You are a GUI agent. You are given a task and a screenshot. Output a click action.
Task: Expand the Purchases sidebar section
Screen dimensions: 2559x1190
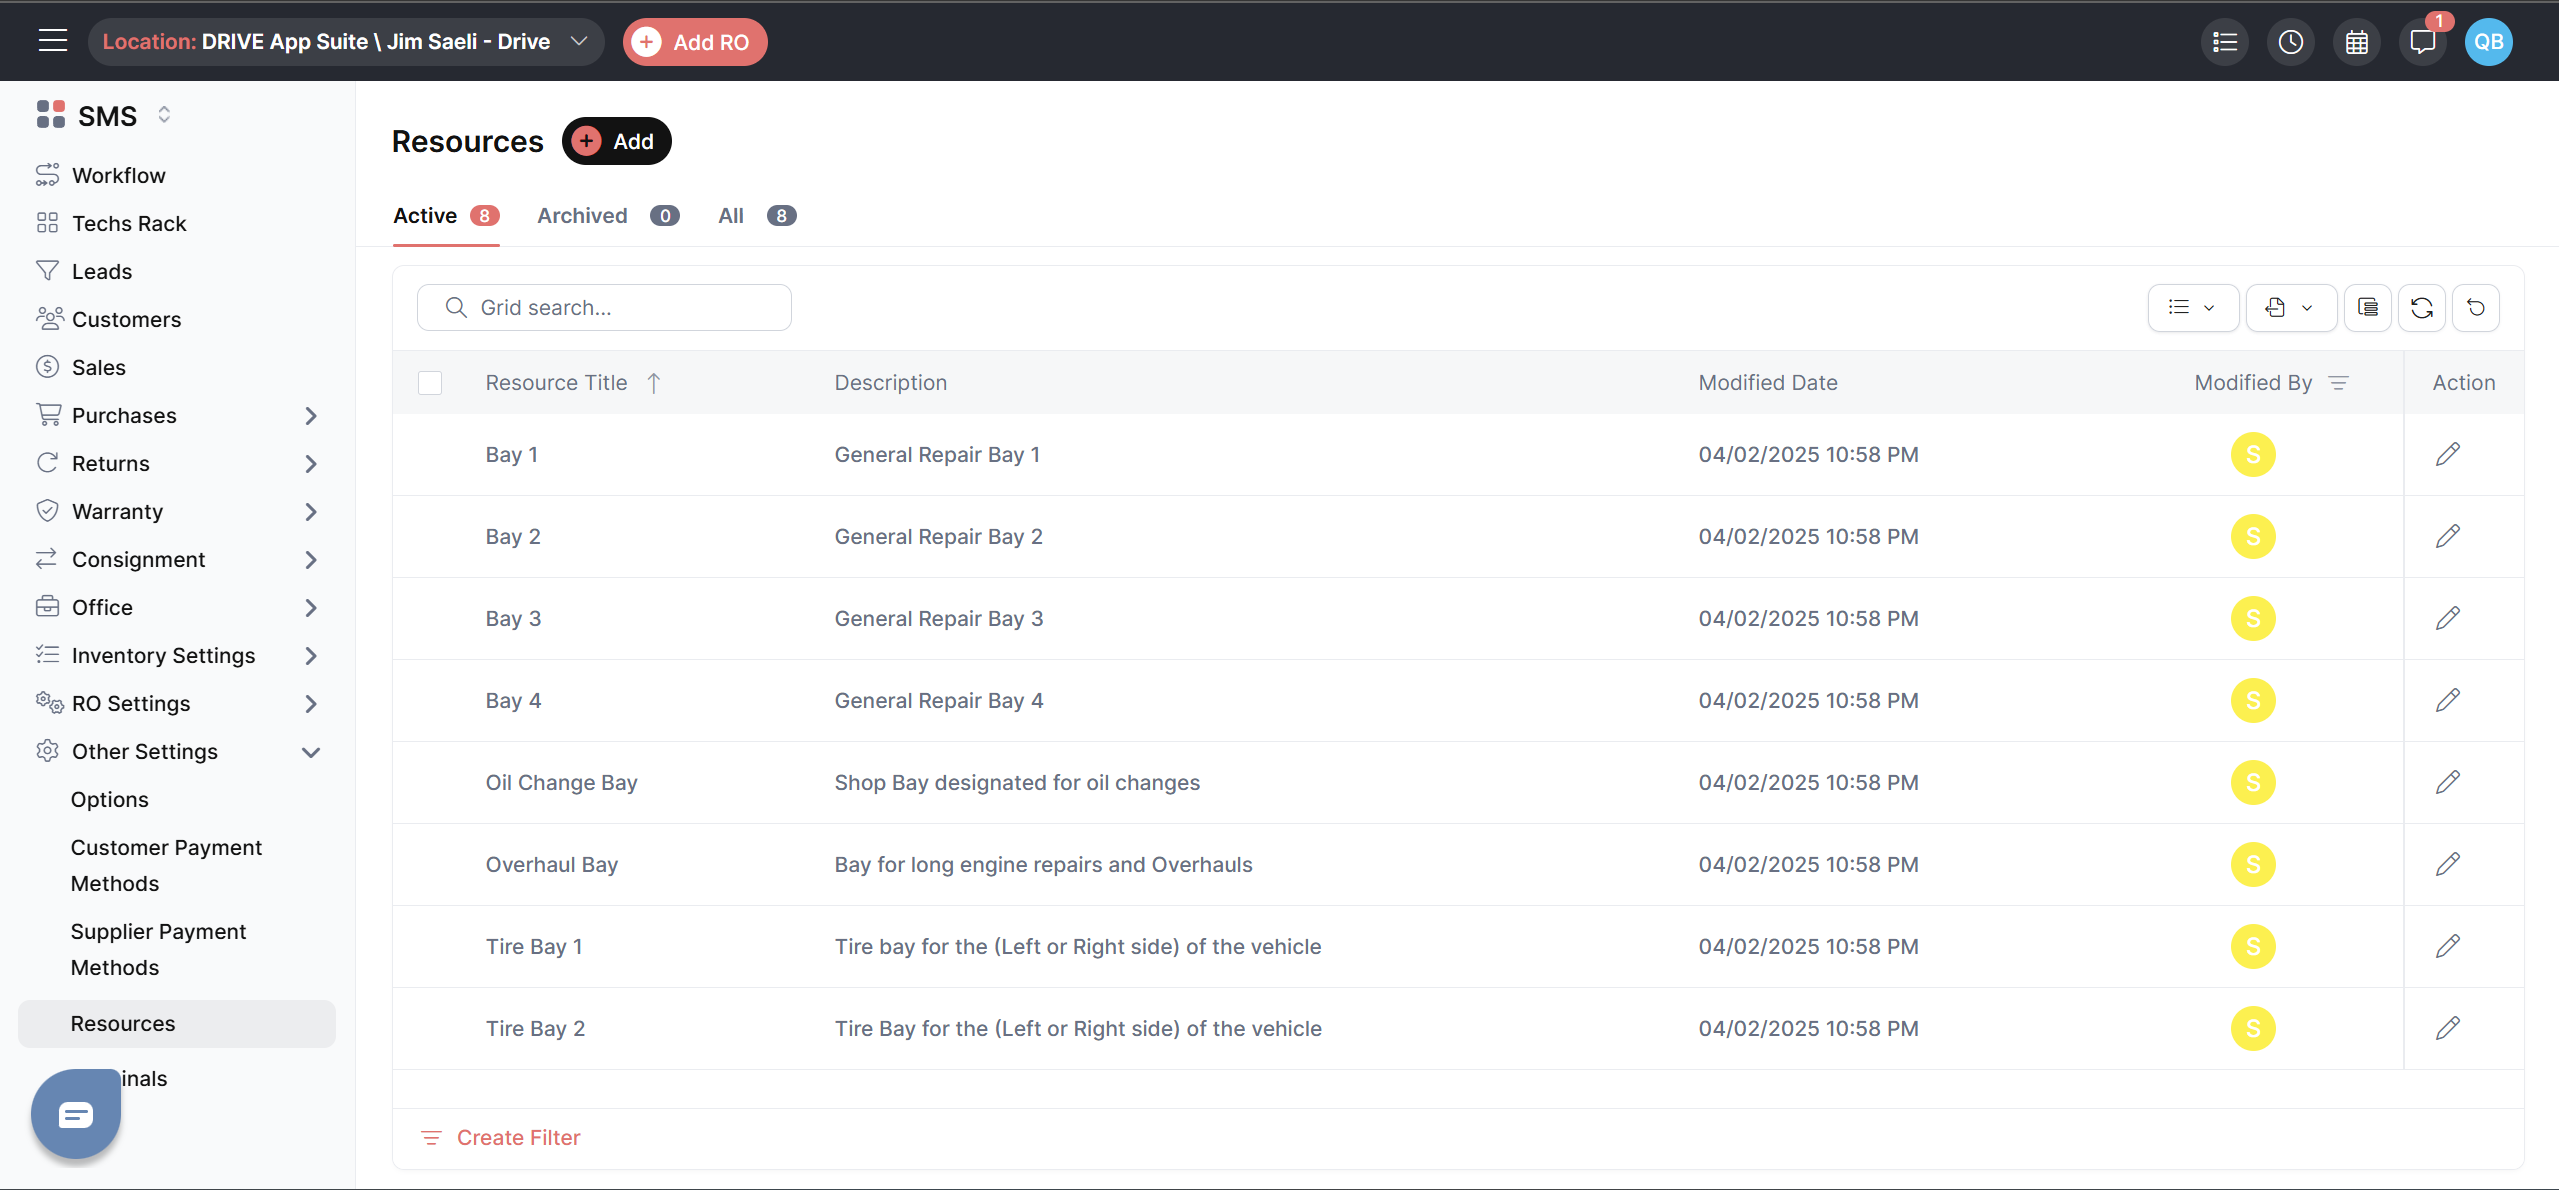(310, 416)
